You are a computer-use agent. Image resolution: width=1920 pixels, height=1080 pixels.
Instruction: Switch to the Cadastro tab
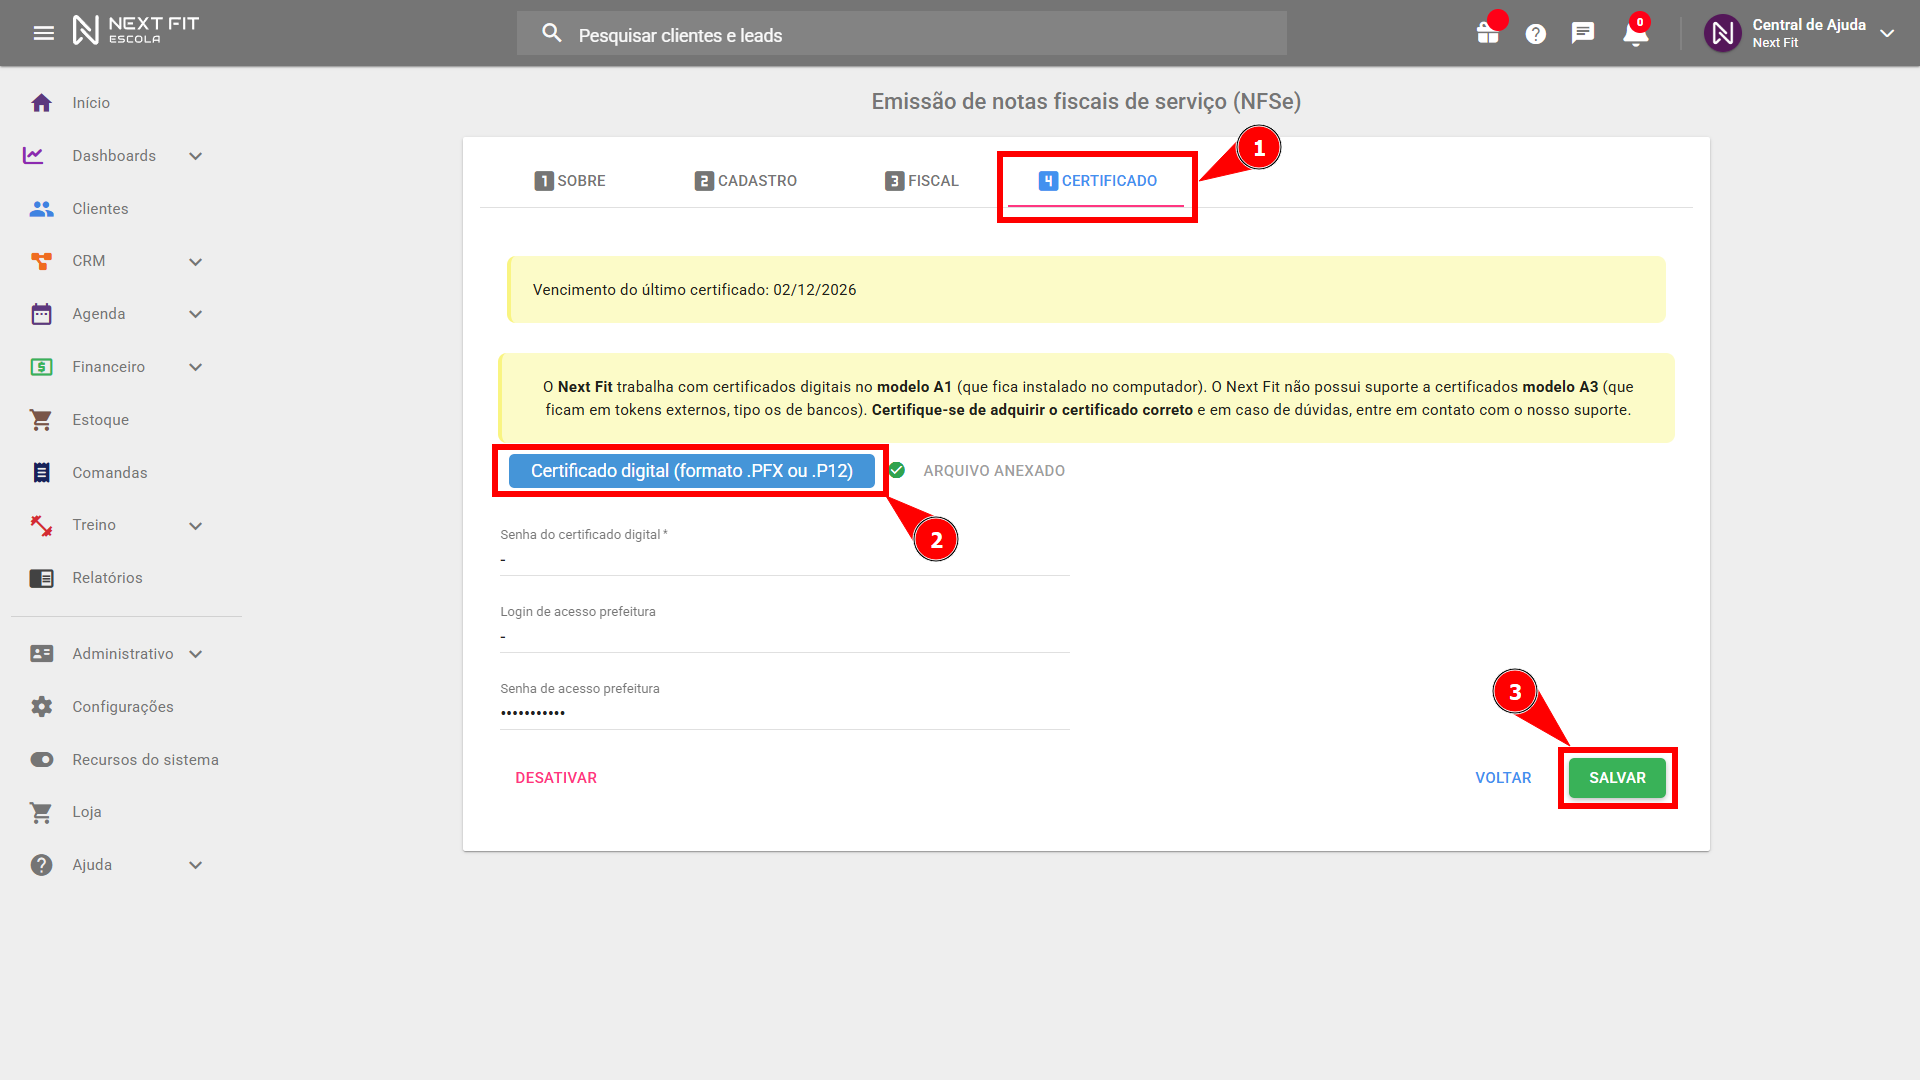pyautogui.click(x=746, y=181)
